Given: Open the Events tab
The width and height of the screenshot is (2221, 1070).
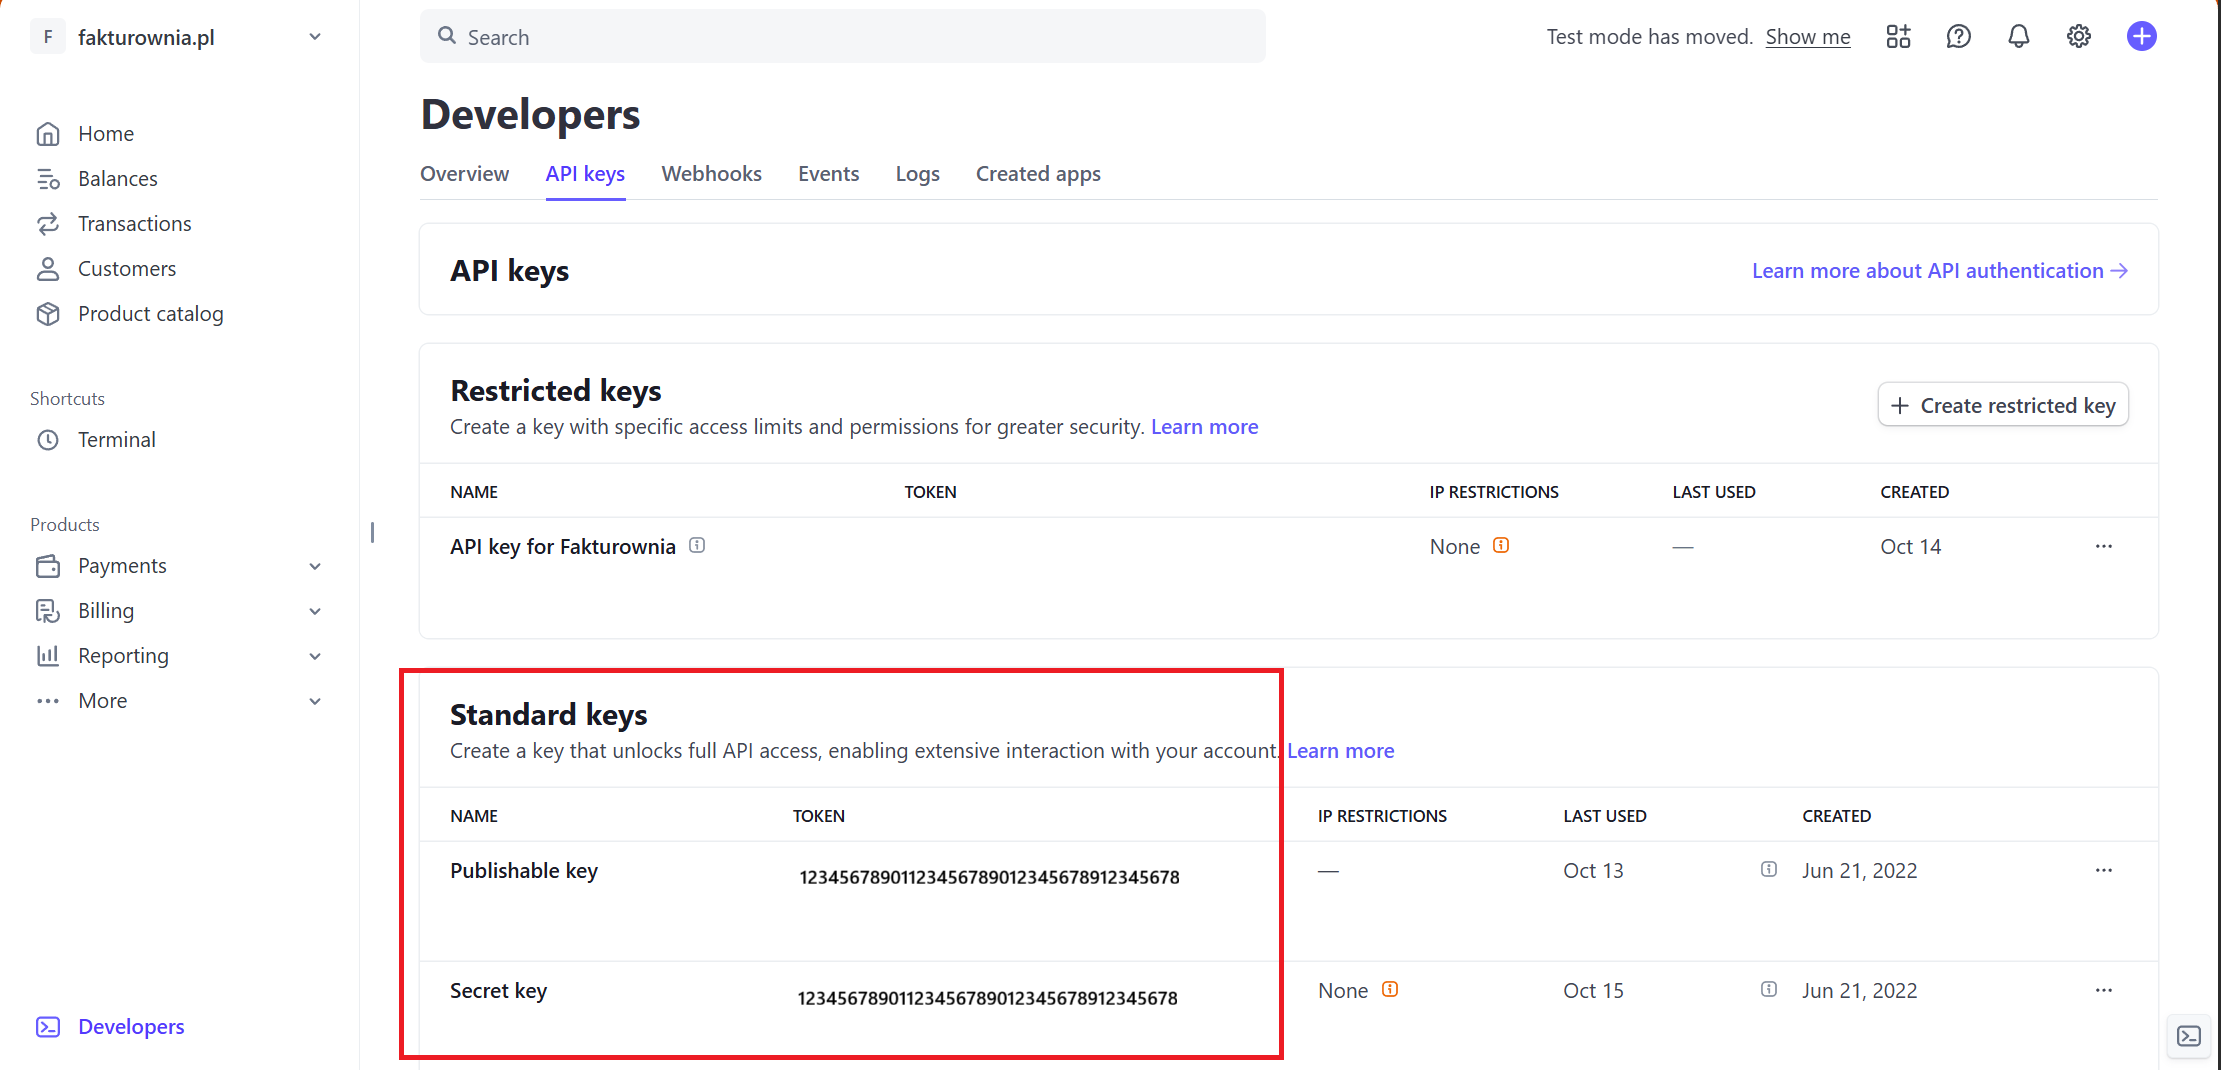Looking at the screenshot, I should tap(828, 173).
